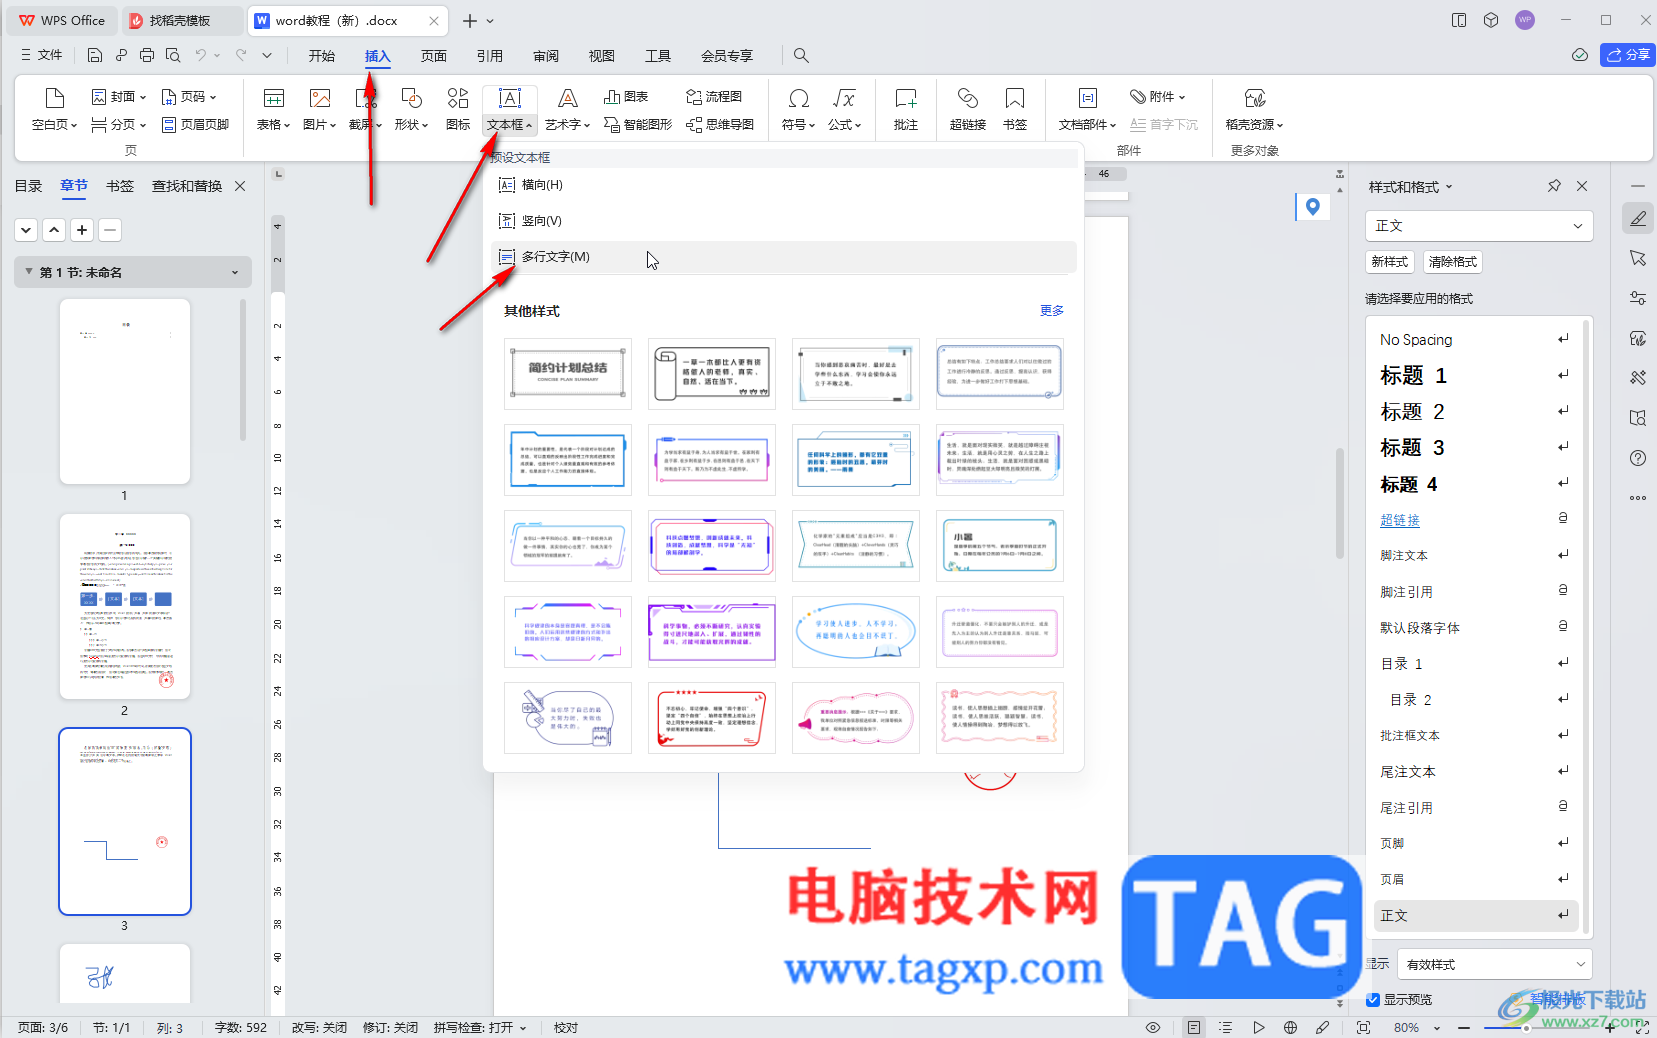Click the search magnifier icon beside 会员专享
This screenshot has height=1038, width=1657.
(x=801, y=56)
